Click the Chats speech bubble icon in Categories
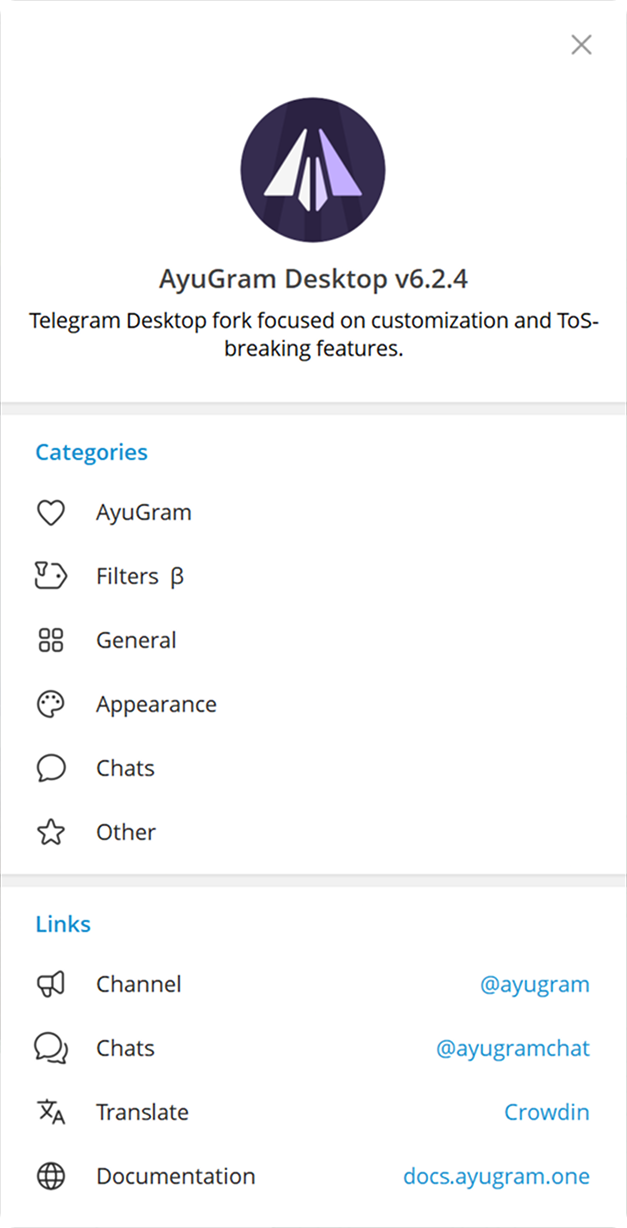Screen dimensions: 627x1228 coord(51,768)
